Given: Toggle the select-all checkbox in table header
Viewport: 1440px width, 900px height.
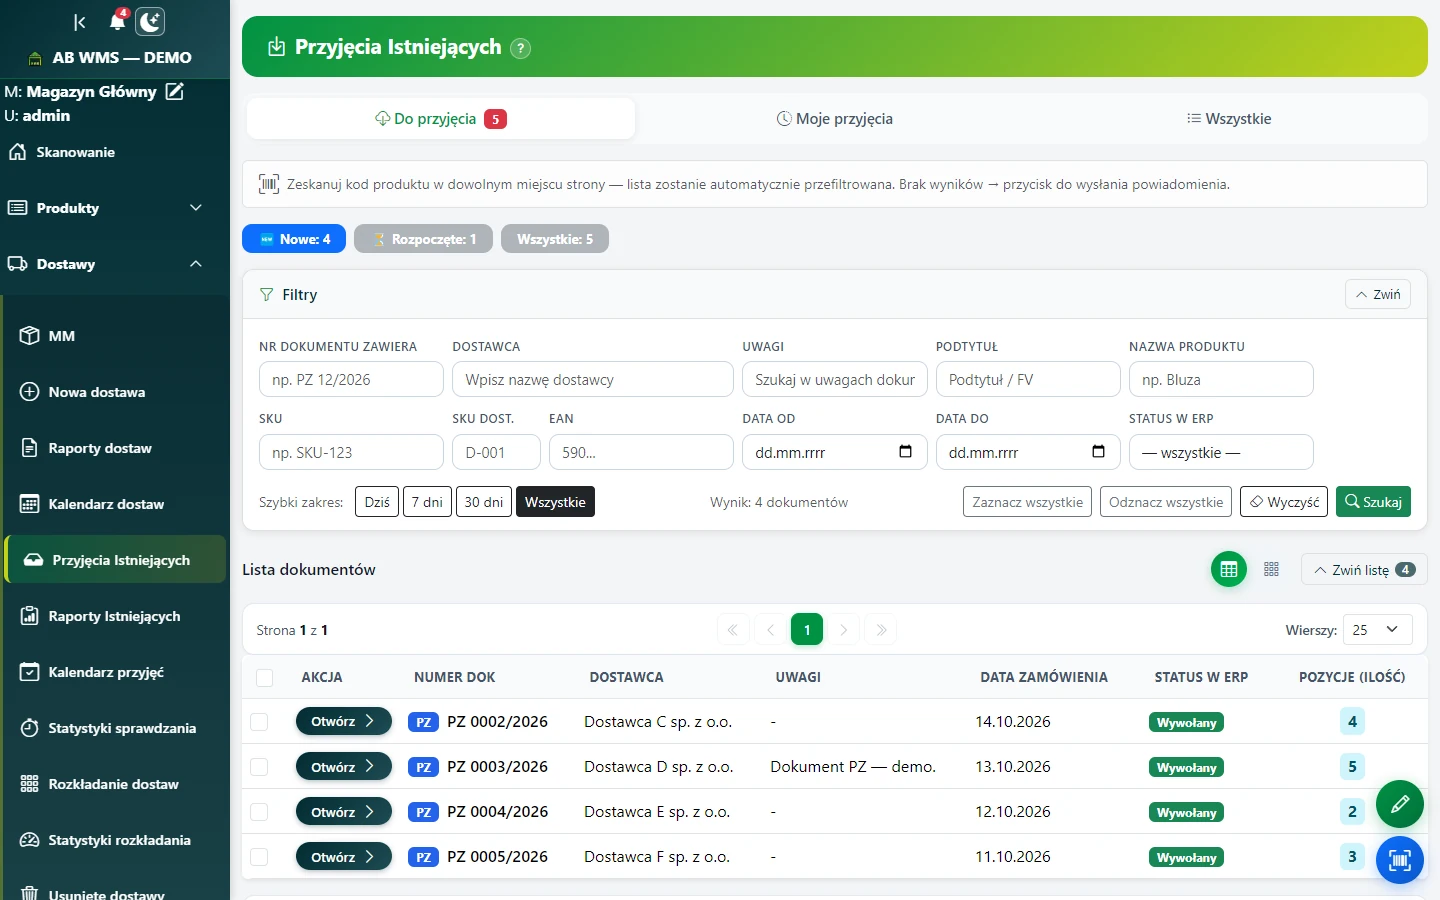Looking at the screenshot, I should 265,678.
